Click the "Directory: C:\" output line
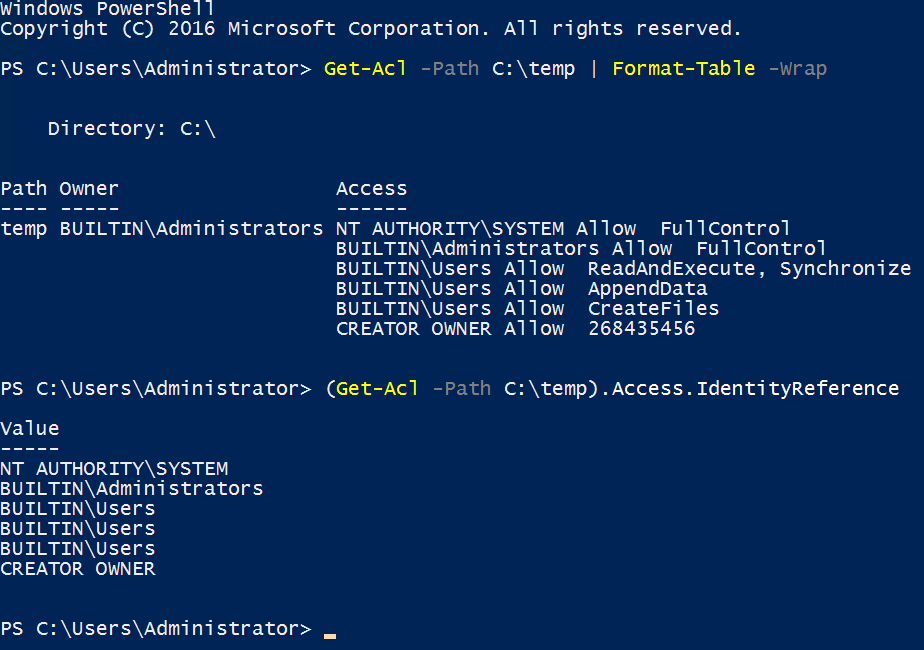The image size is (924, 650). tap(131, 128)
